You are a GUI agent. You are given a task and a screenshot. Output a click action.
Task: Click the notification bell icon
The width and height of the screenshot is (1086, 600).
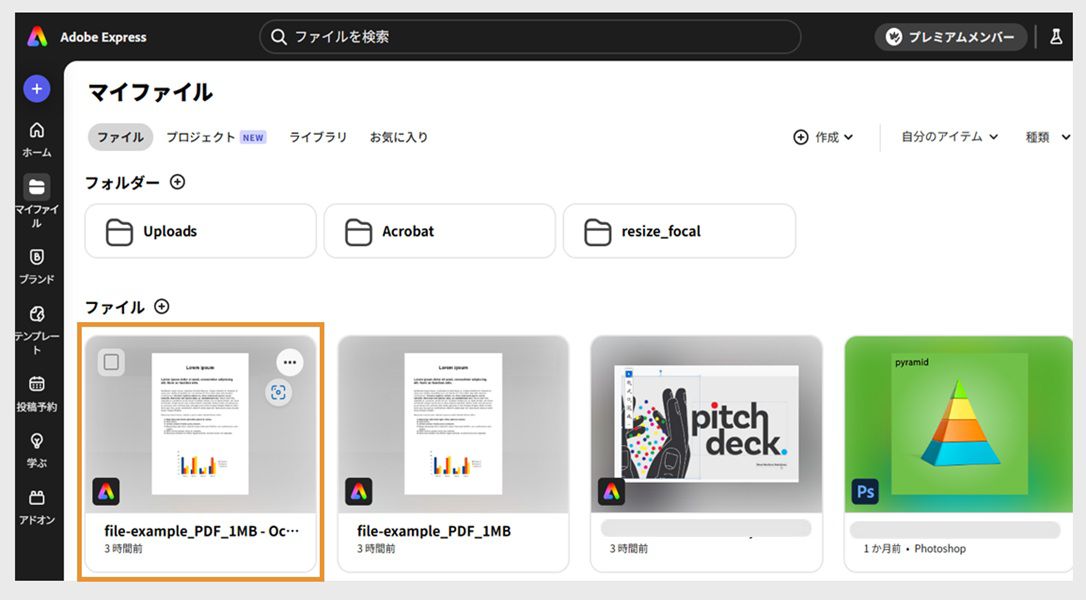1056,36
